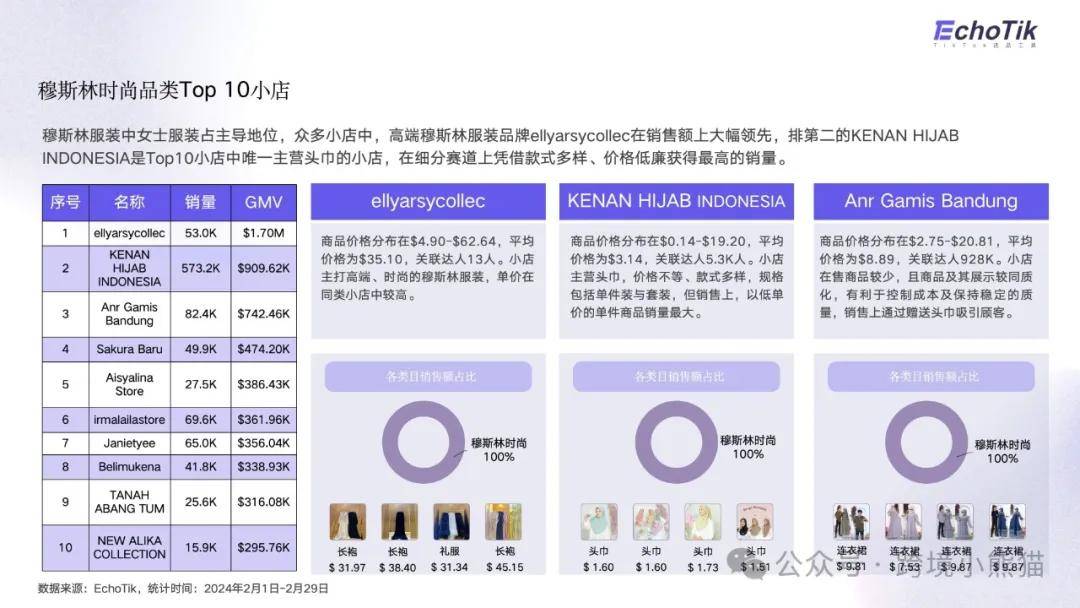Click the EchoTik logo

985,31
